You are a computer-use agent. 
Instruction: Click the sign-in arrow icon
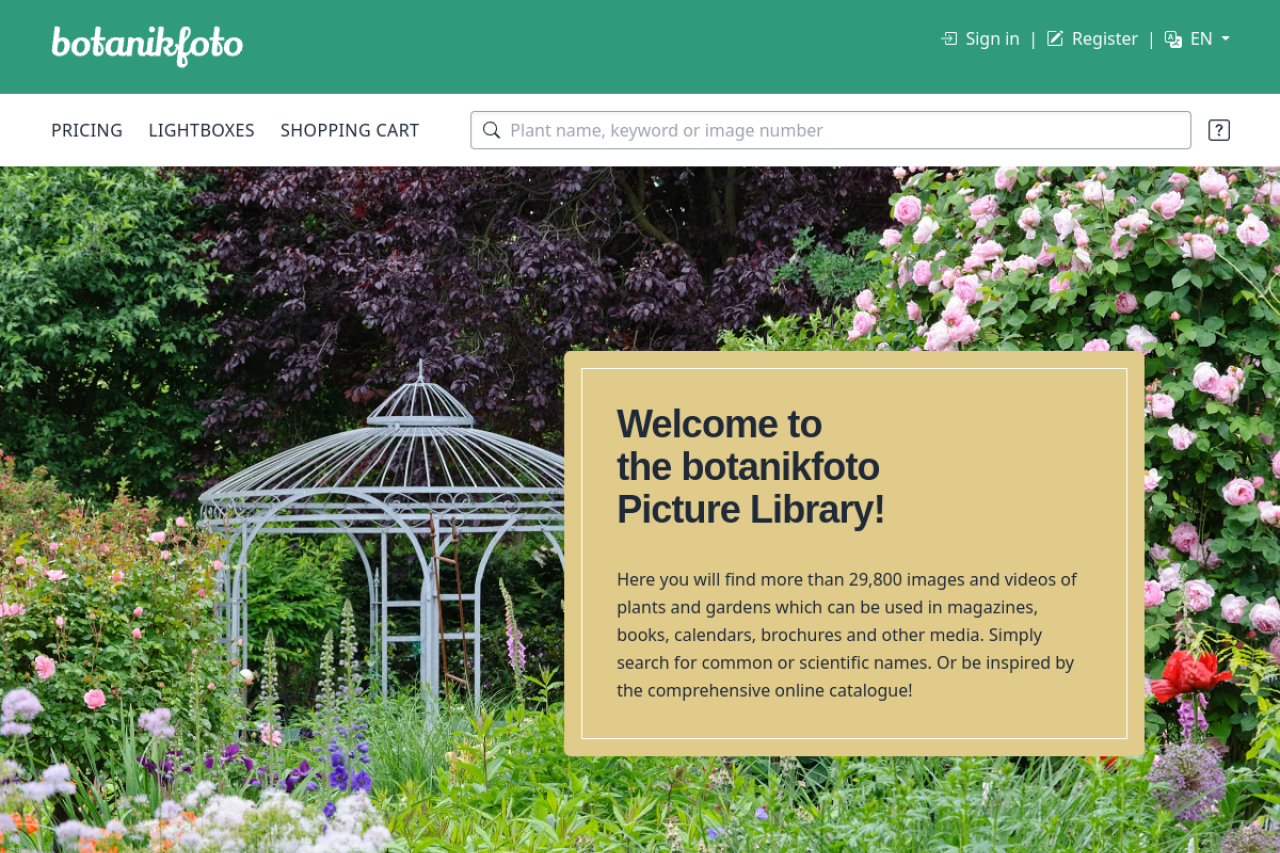[x=949, y=39]
